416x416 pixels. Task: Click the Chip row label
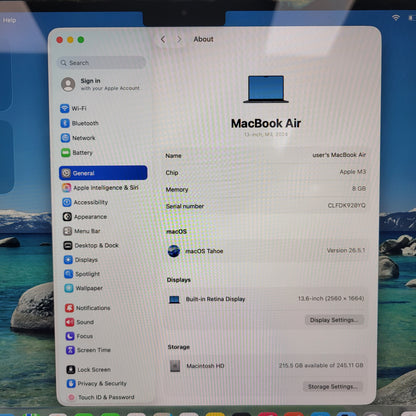pyautogui.click(x=172, y=173)
